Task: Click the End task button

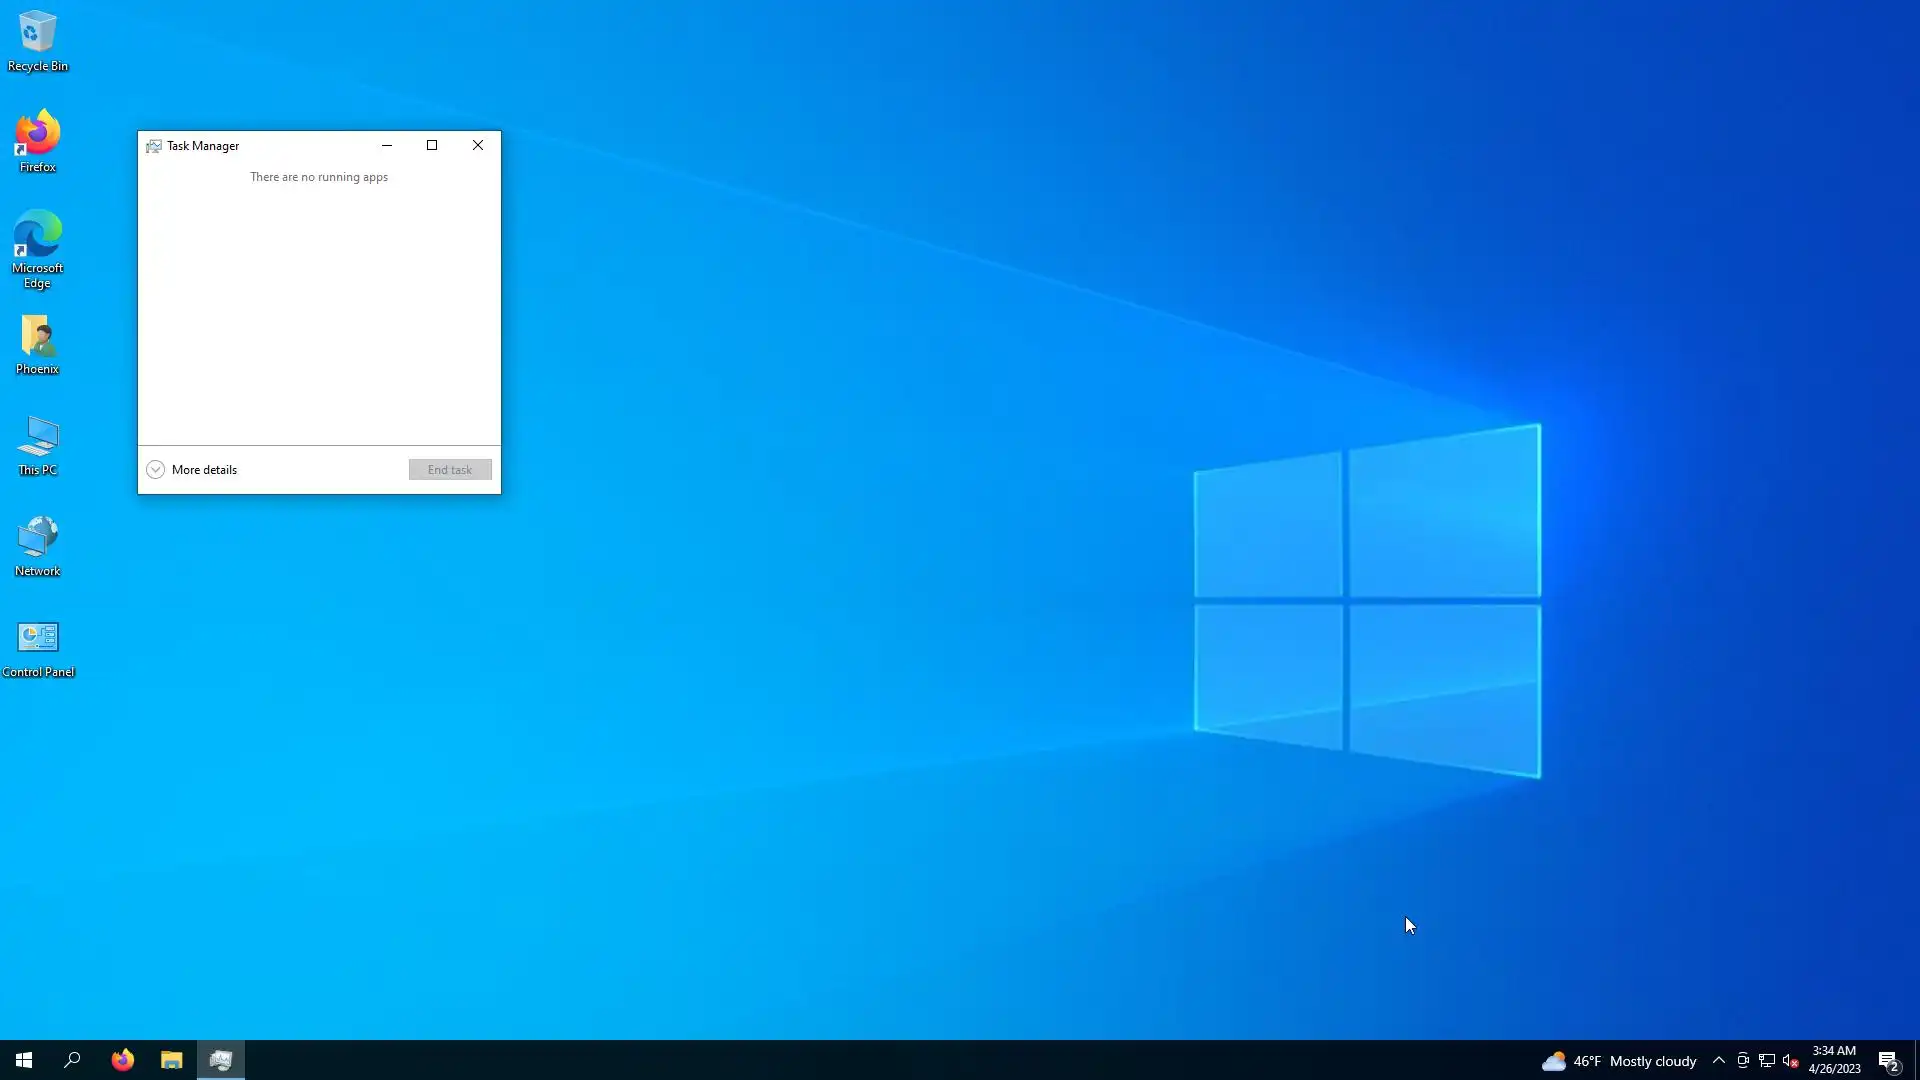Action: [449, 470]
